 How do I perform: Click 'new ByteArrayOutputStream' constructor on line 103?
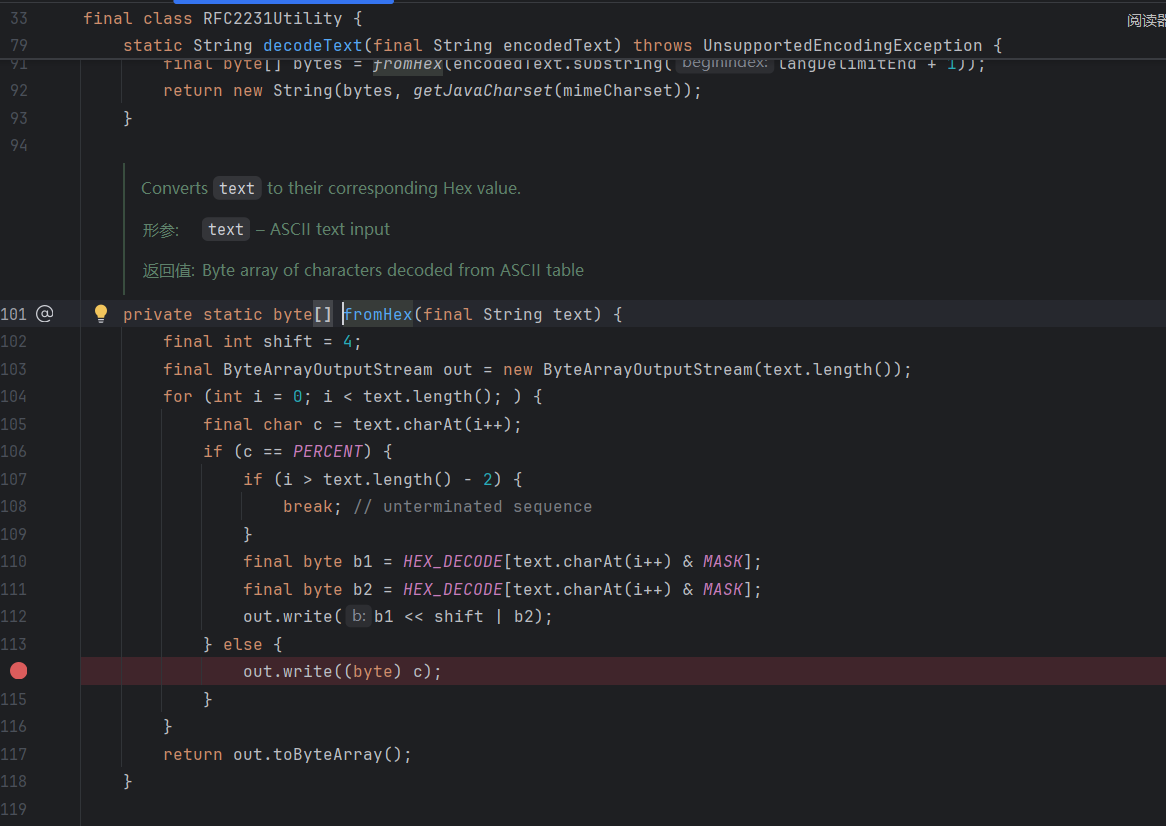click(x=628, y=370)
